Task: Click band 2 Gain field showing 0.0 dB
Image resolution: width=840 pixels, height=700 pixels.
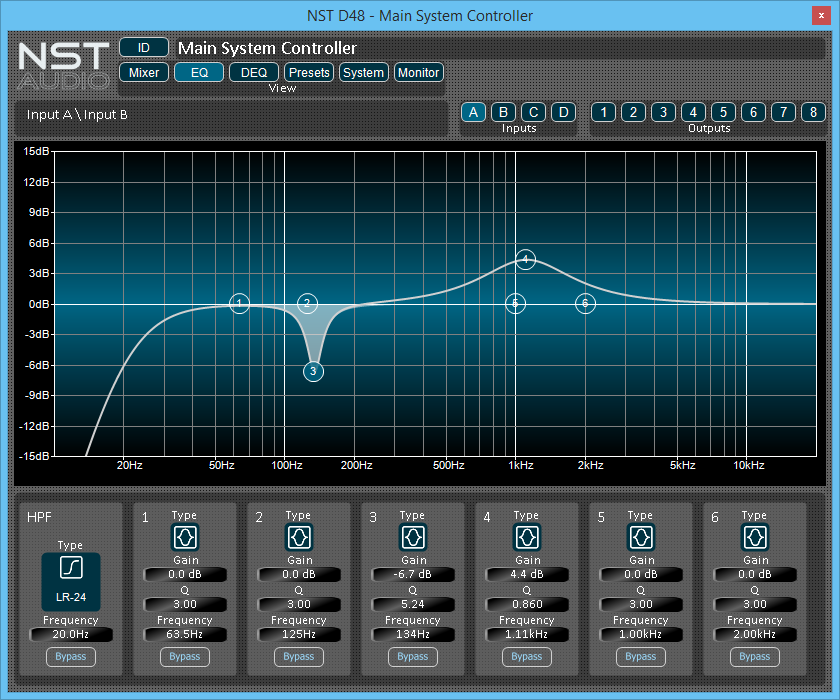Action: [299, 575]
